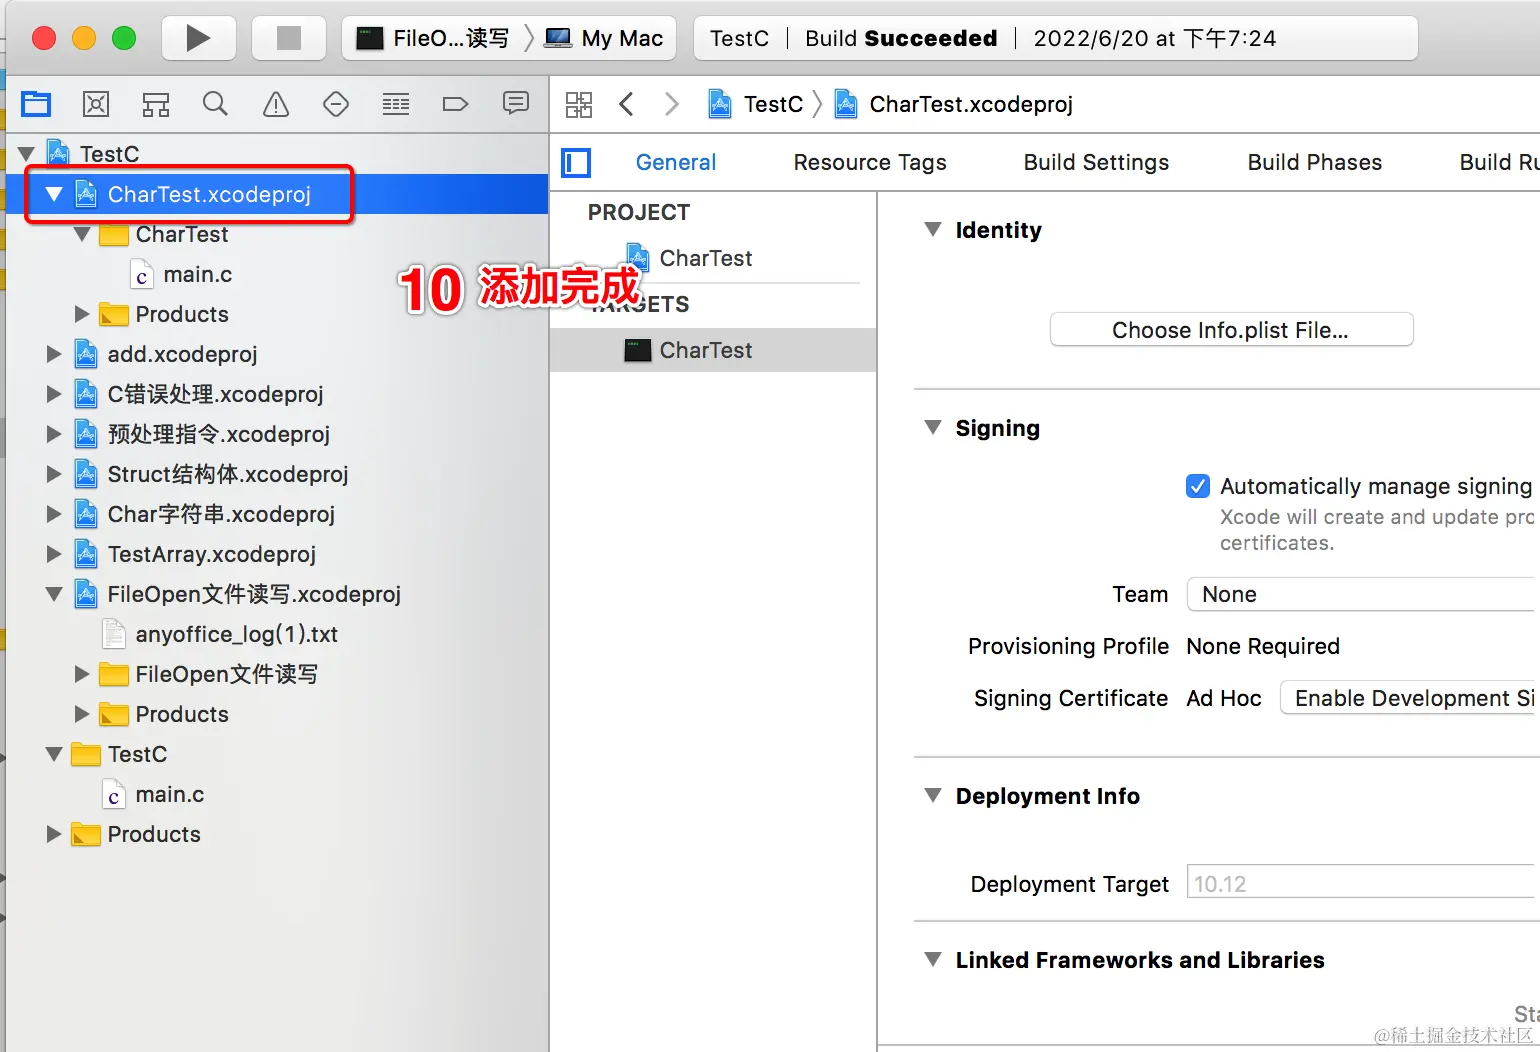
Task: Click Choose Info.plist File button
Action: (1231, 330)
